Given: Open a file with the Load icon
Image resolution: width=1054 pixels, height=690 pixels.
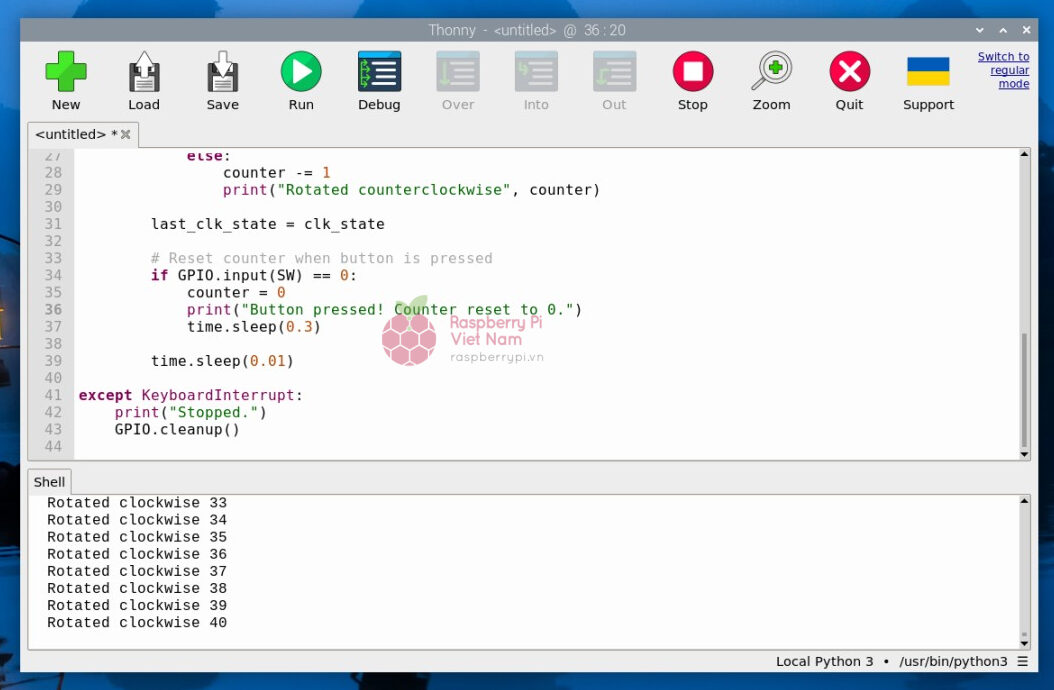Looking at the screenshot, I should 144,73.
